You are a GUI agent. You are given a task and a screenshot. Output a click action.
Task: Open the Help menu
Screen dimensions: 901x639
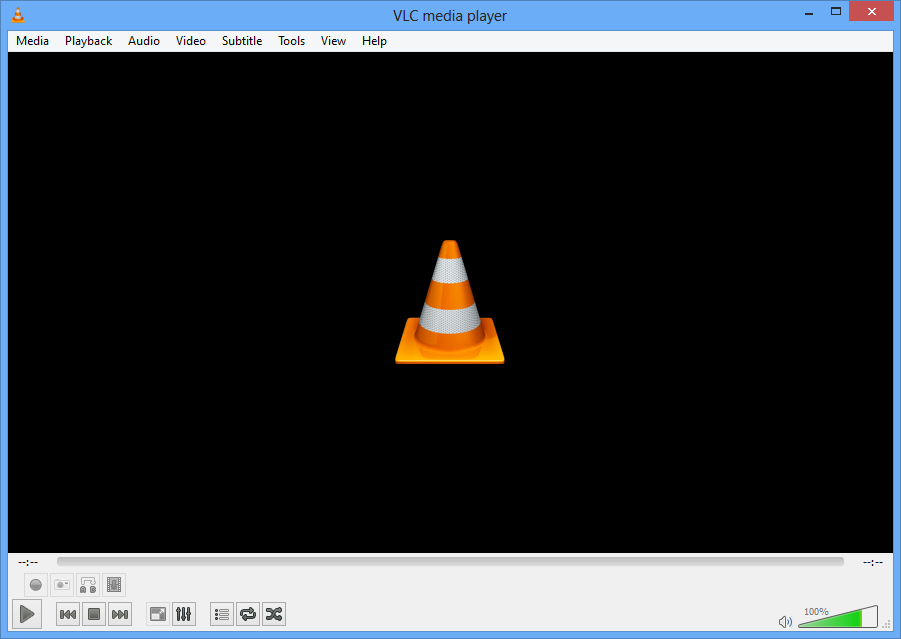coord(374,41)
